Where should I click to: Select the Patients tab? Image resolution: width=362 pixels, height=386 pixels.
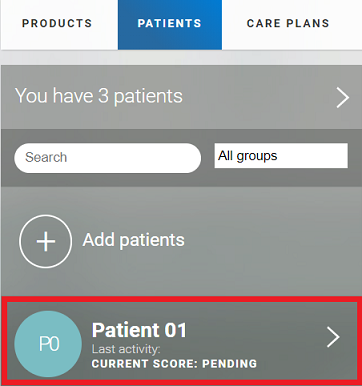tap(170, 25)
